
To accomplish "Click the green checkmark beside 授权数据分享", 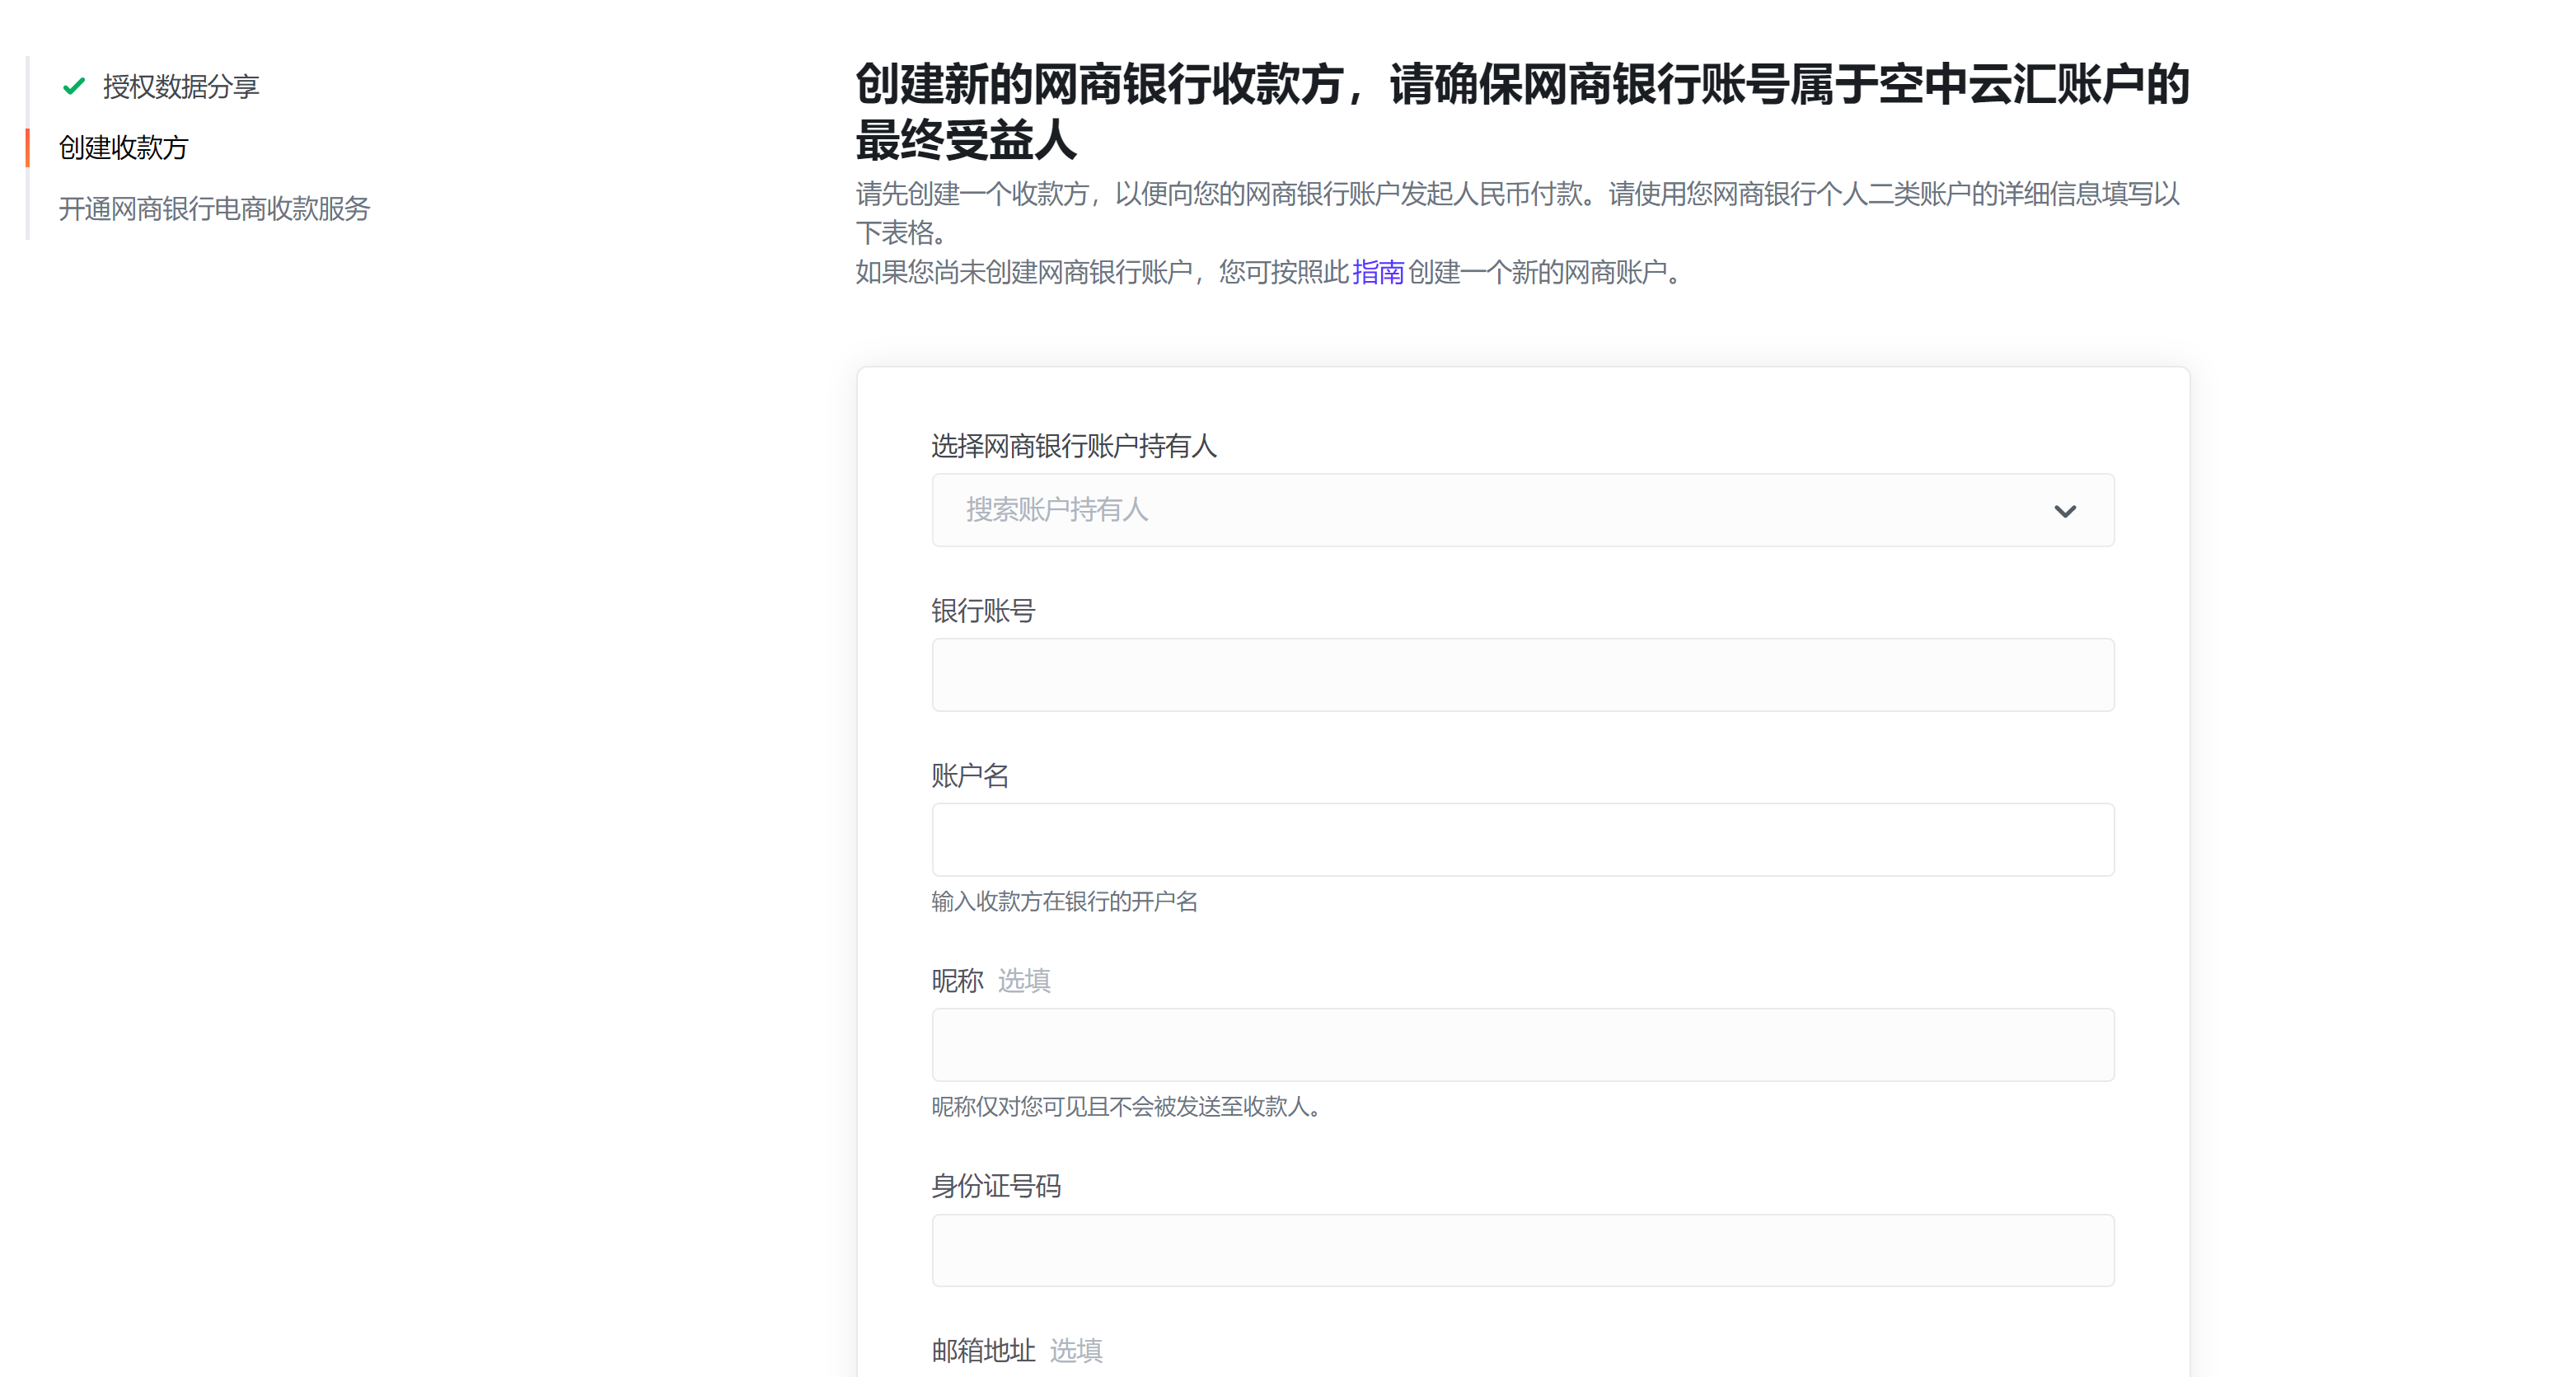I will point(73,87).
